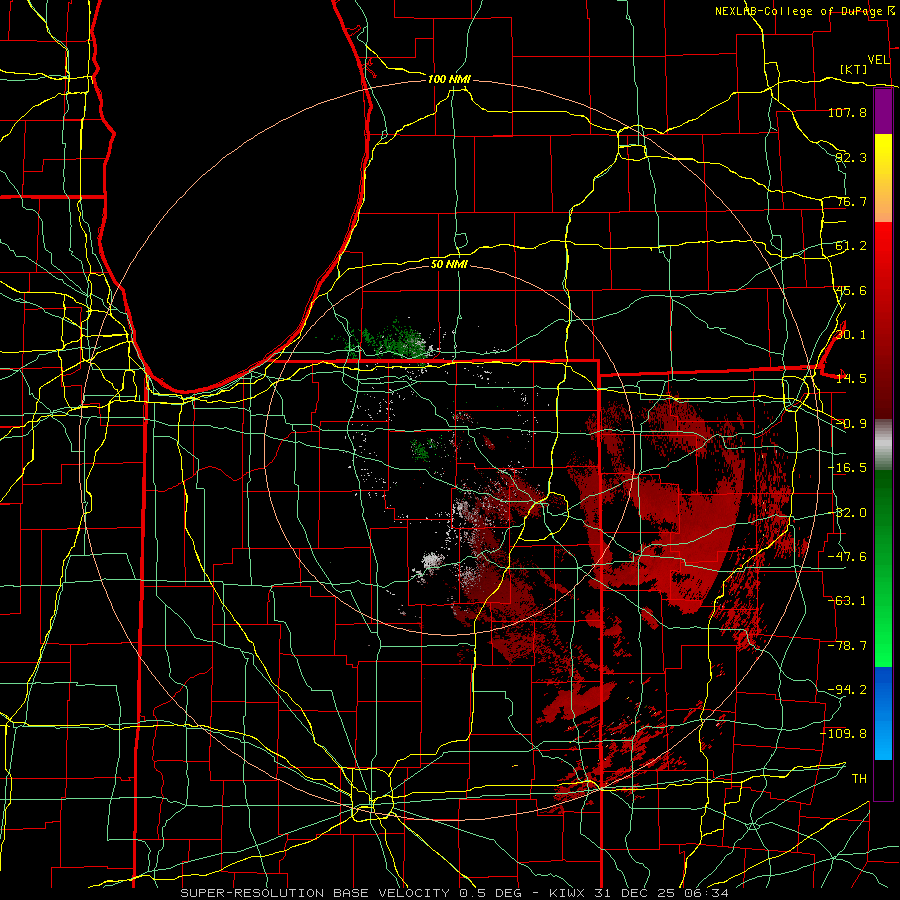Click the TH label near scale bottom

tap(859, 779)
